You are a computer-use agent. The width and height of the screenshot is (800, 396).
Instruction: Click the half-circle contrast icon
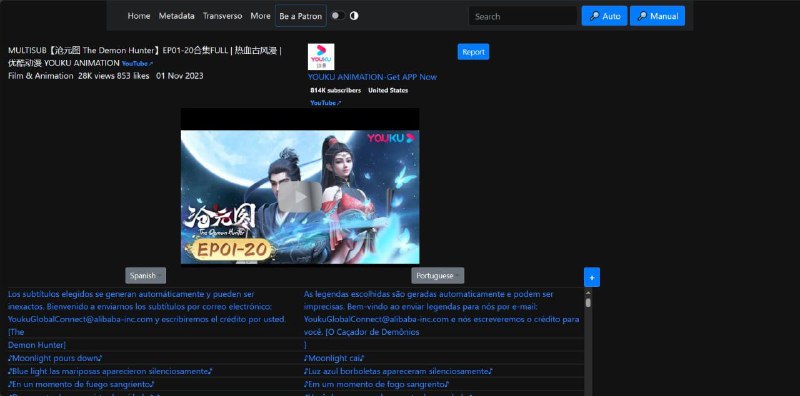[x=354, y=16]
